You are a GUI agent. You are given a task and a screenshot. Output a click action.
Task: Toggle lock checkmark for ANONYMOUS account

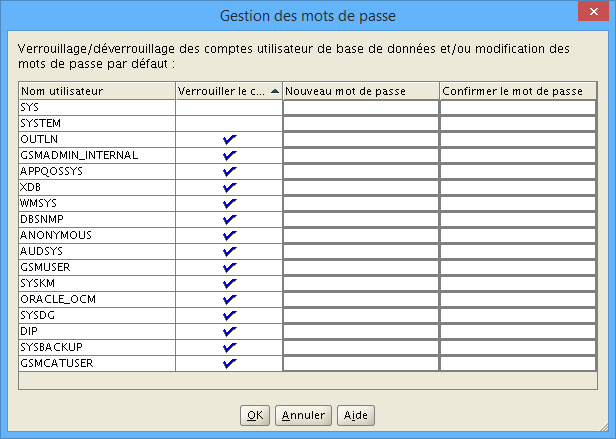coord(229,235)
